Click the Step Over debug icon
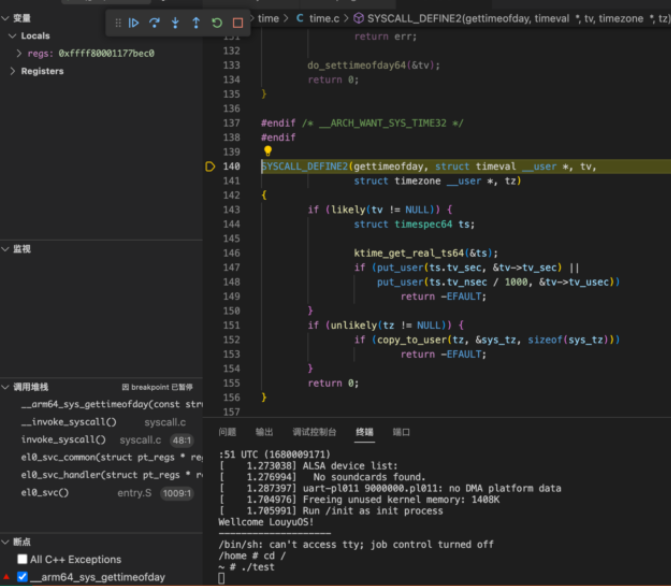Screen dimensions: 671x586 [155, 23]
